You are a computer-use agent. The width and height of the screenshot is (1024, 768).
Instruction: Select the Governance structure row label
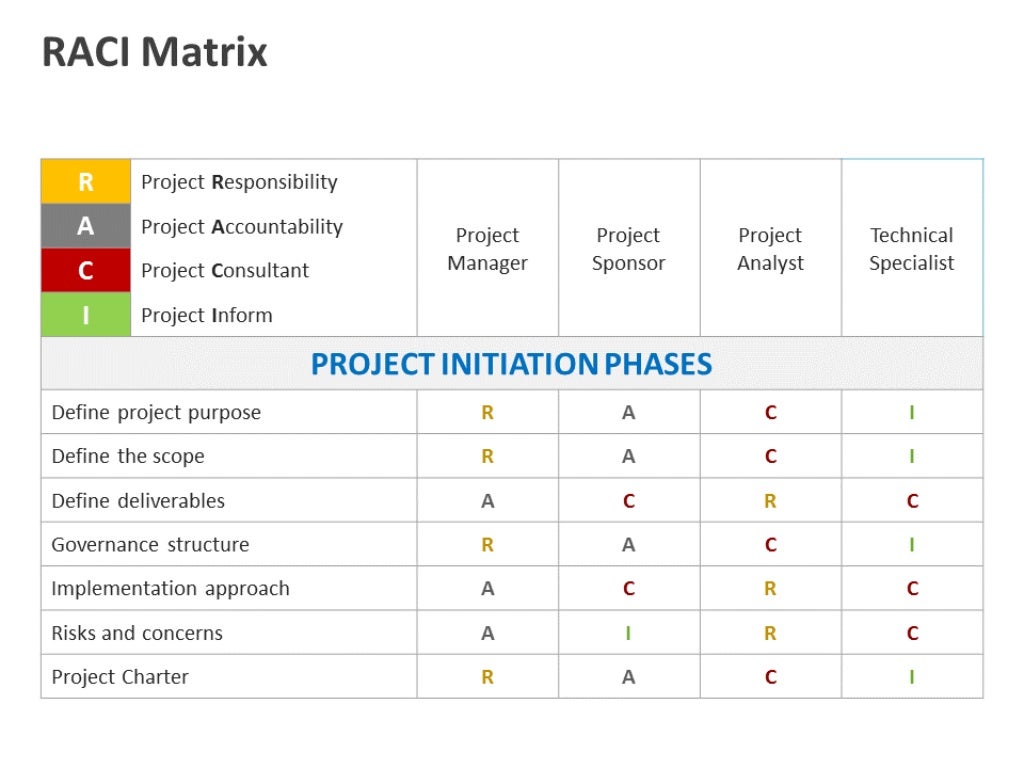pyautogui.click(x=150, y=545)
